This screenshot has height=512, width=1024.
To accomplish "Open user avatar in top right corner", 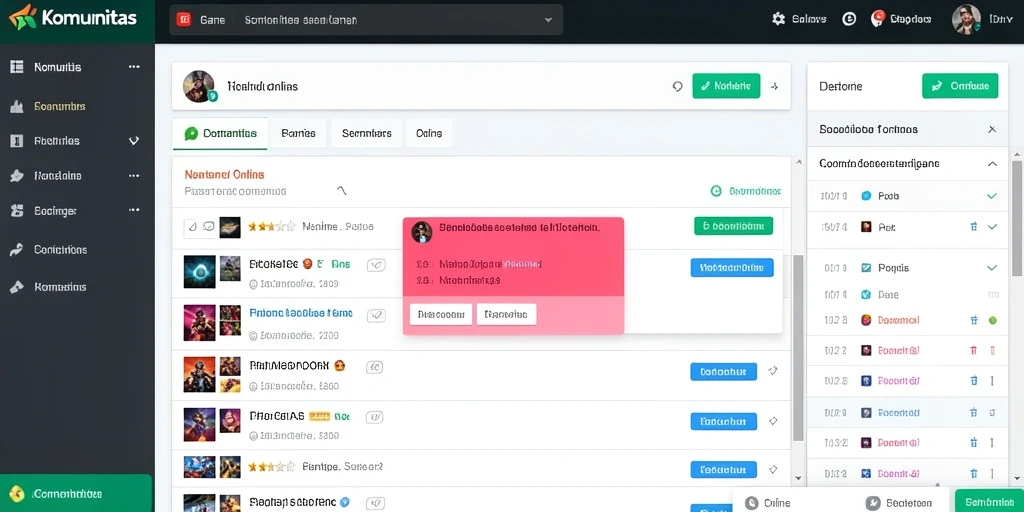I will (966, 20).
